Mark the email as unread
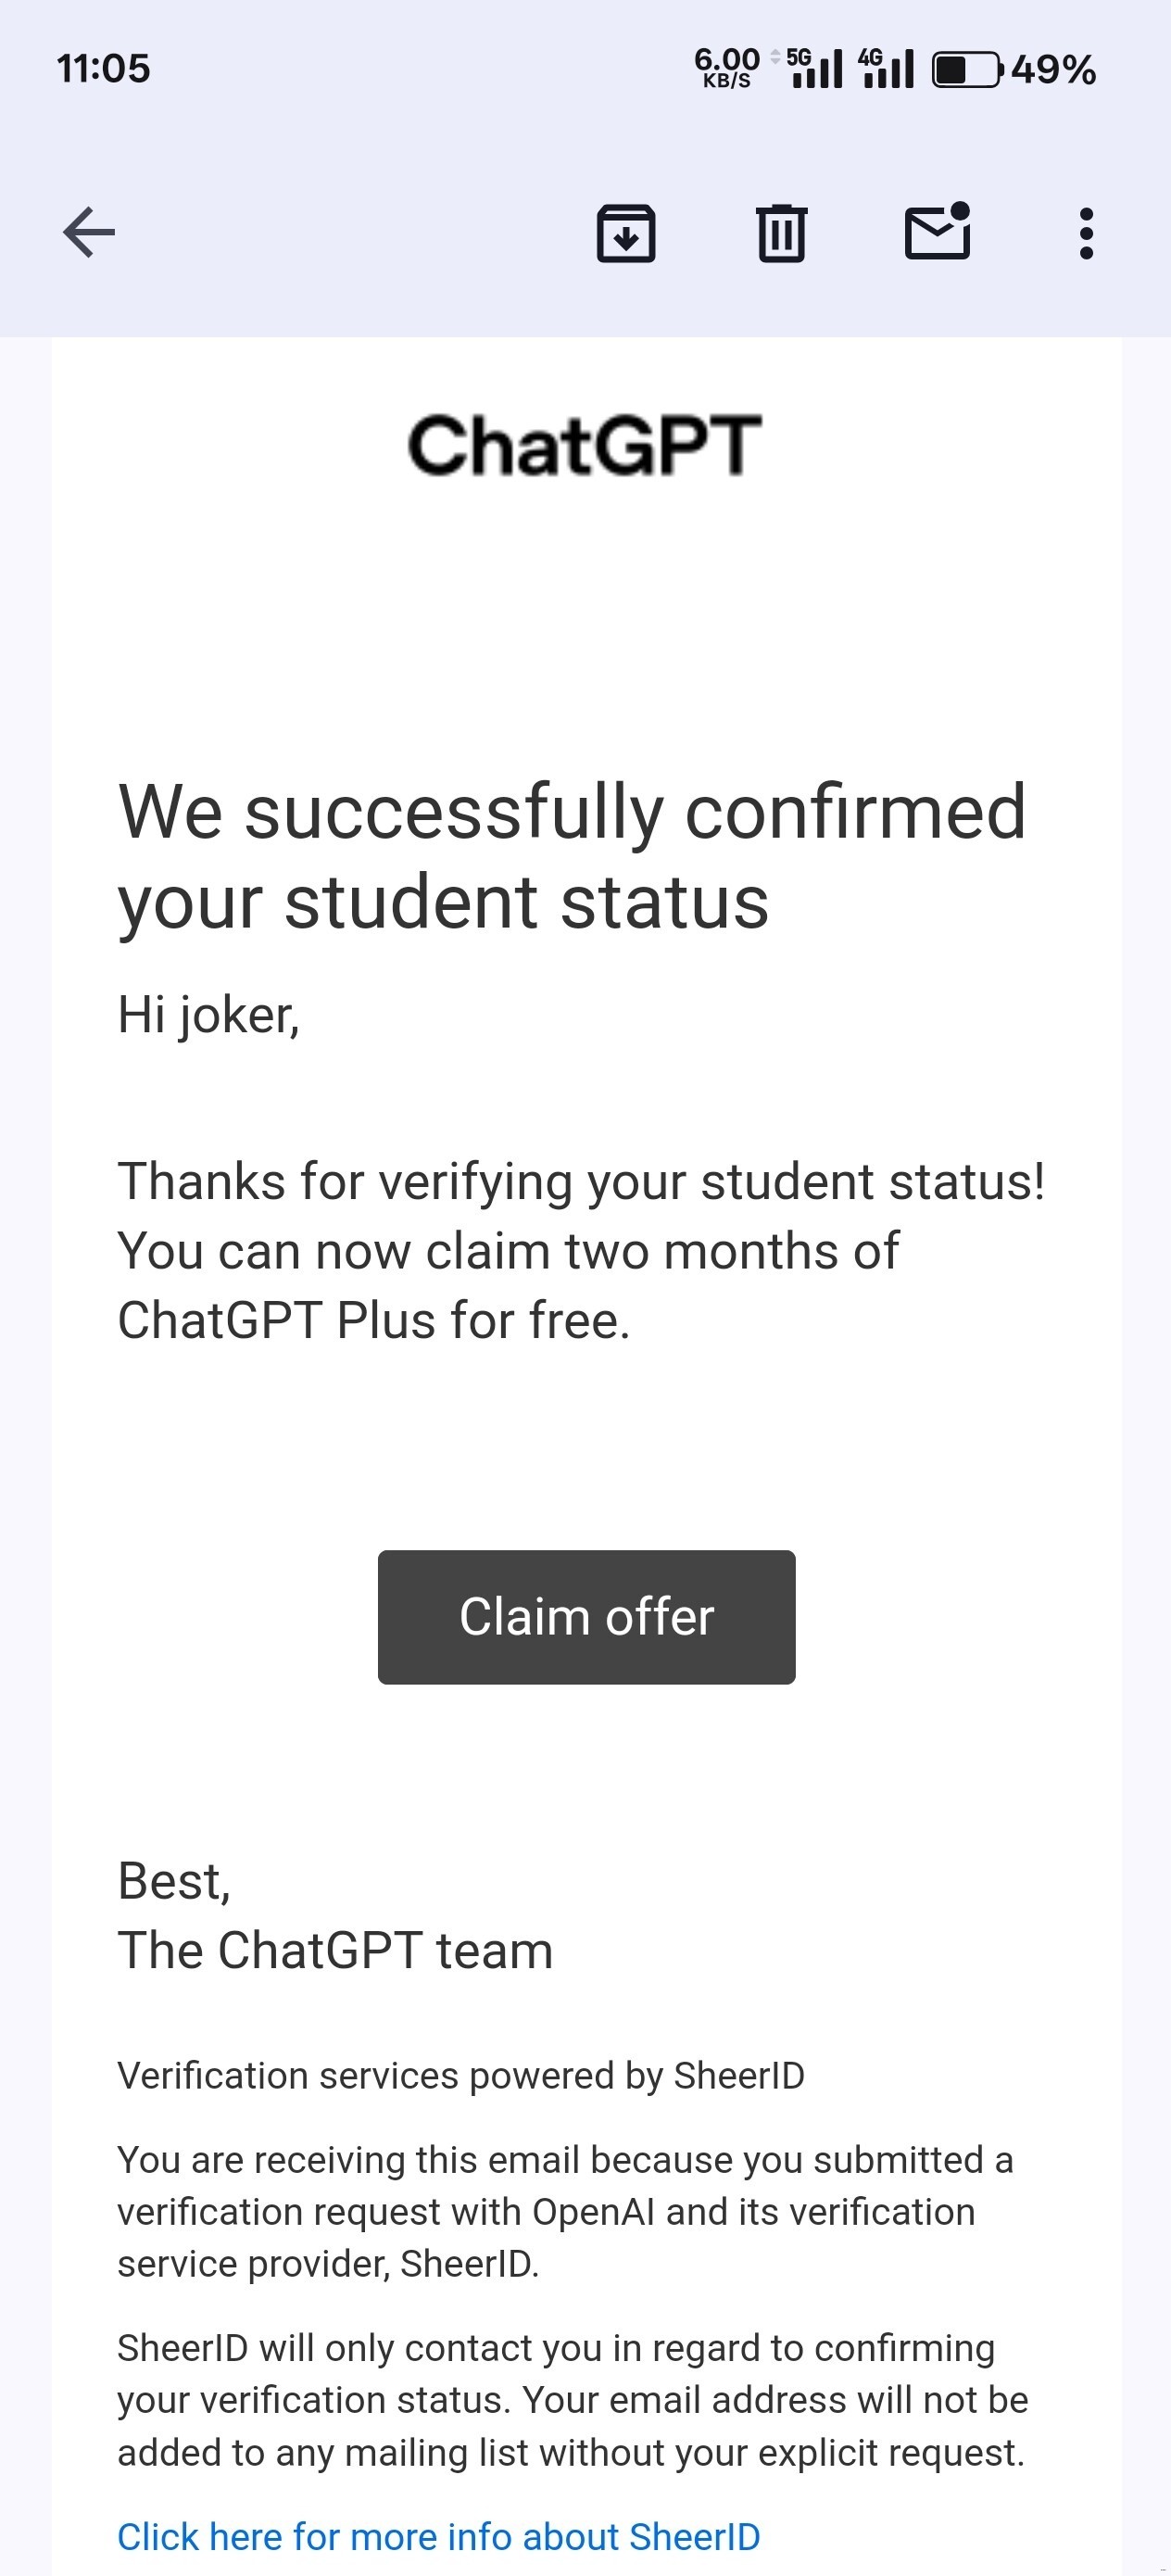Screen dimensions: 1171x2576 [x=937, y=233]
